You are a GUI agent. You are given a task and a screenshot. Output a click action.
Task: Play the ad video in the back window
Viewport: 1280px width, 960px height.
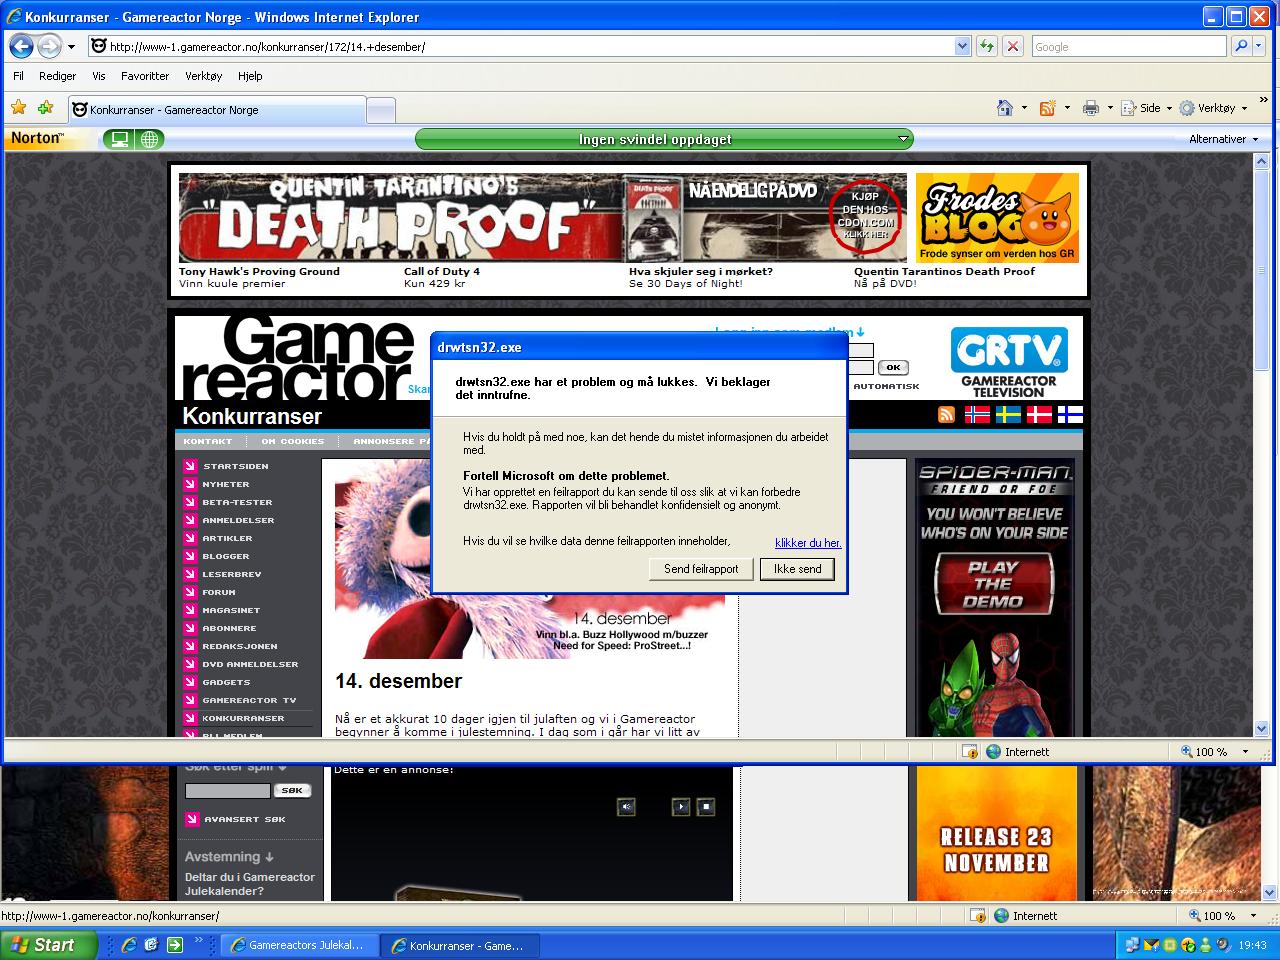681,807
